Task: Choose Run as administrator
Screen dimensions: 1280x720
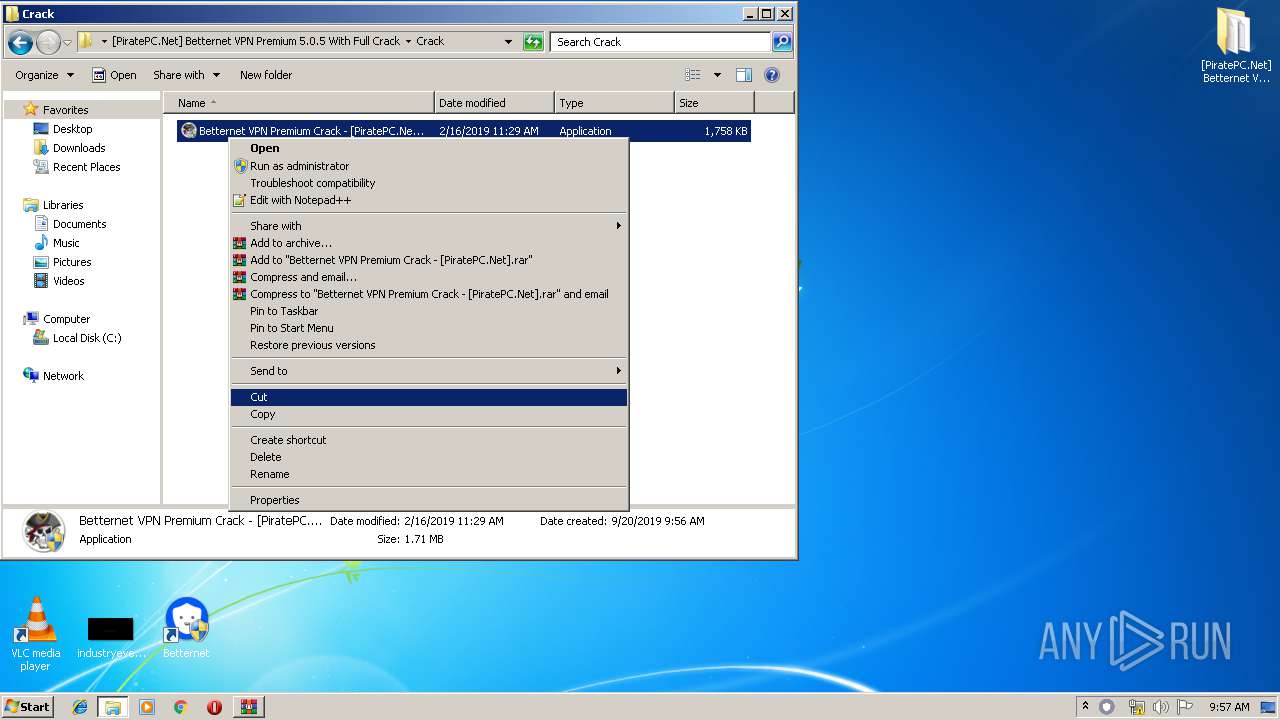Action: point(429,166)
